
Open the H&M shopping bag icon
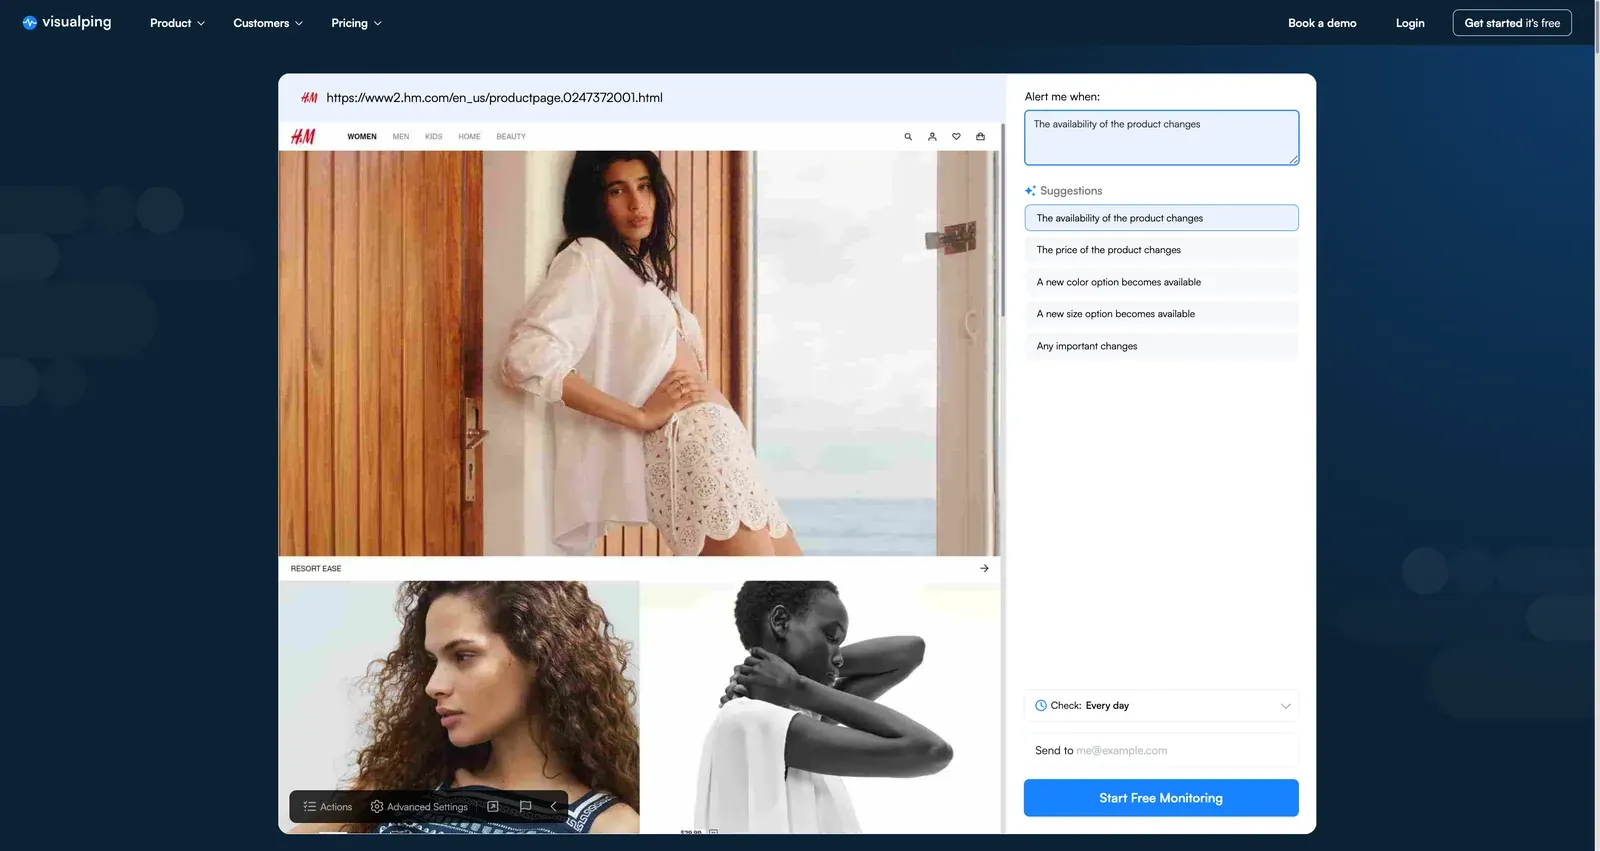(980, 137)
